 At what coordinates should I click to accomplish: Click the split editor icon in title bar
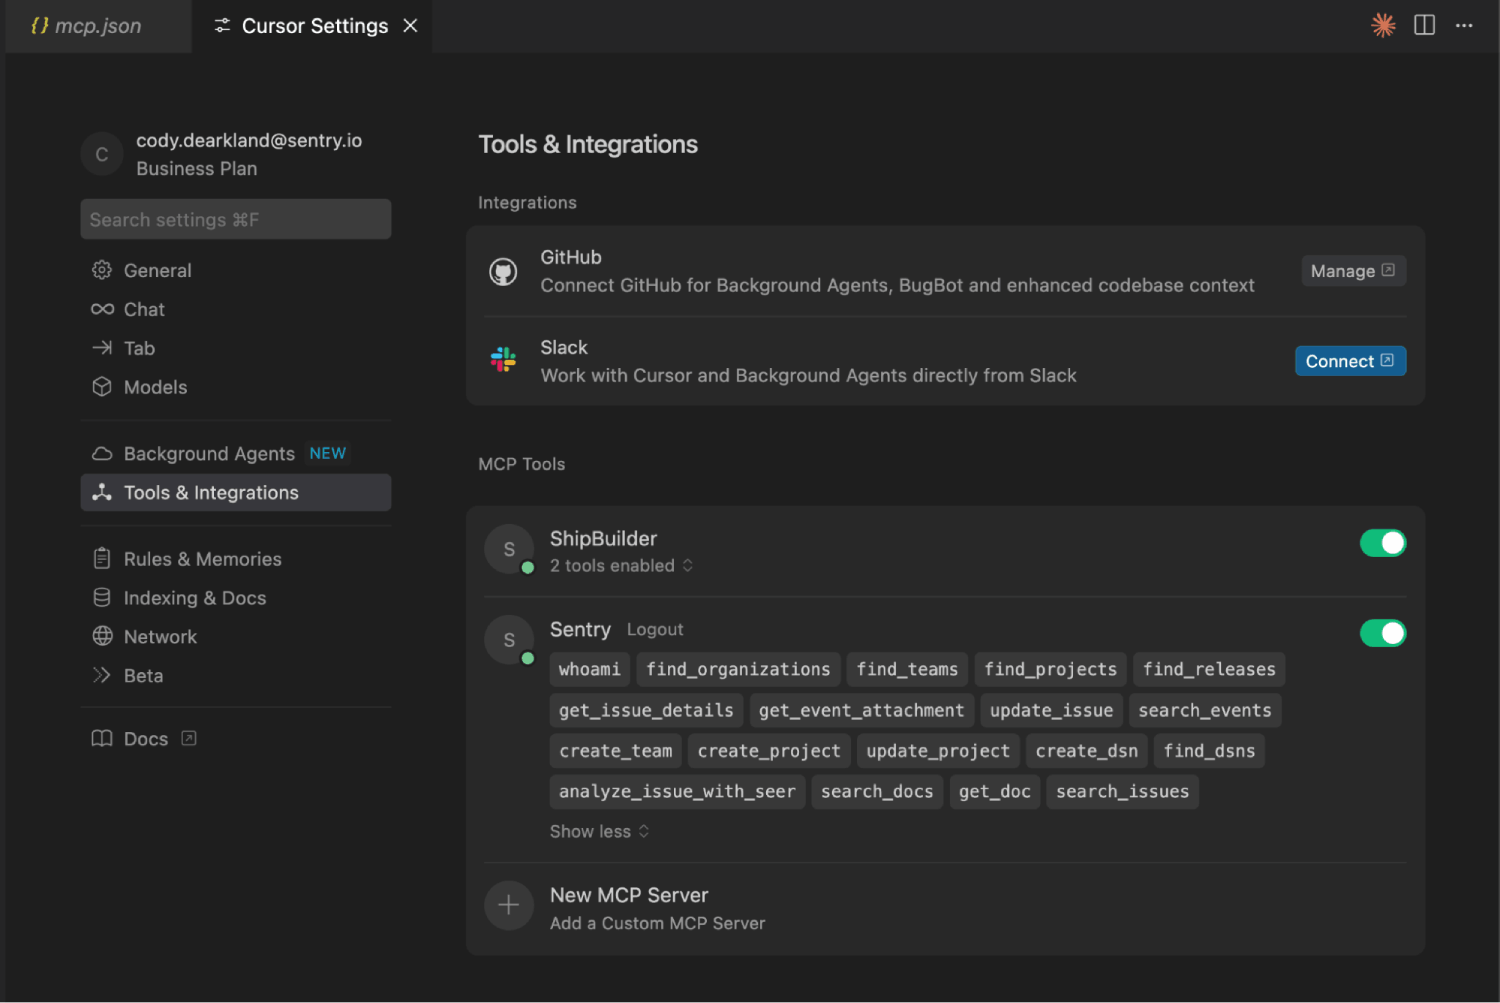click(1424, 25)
